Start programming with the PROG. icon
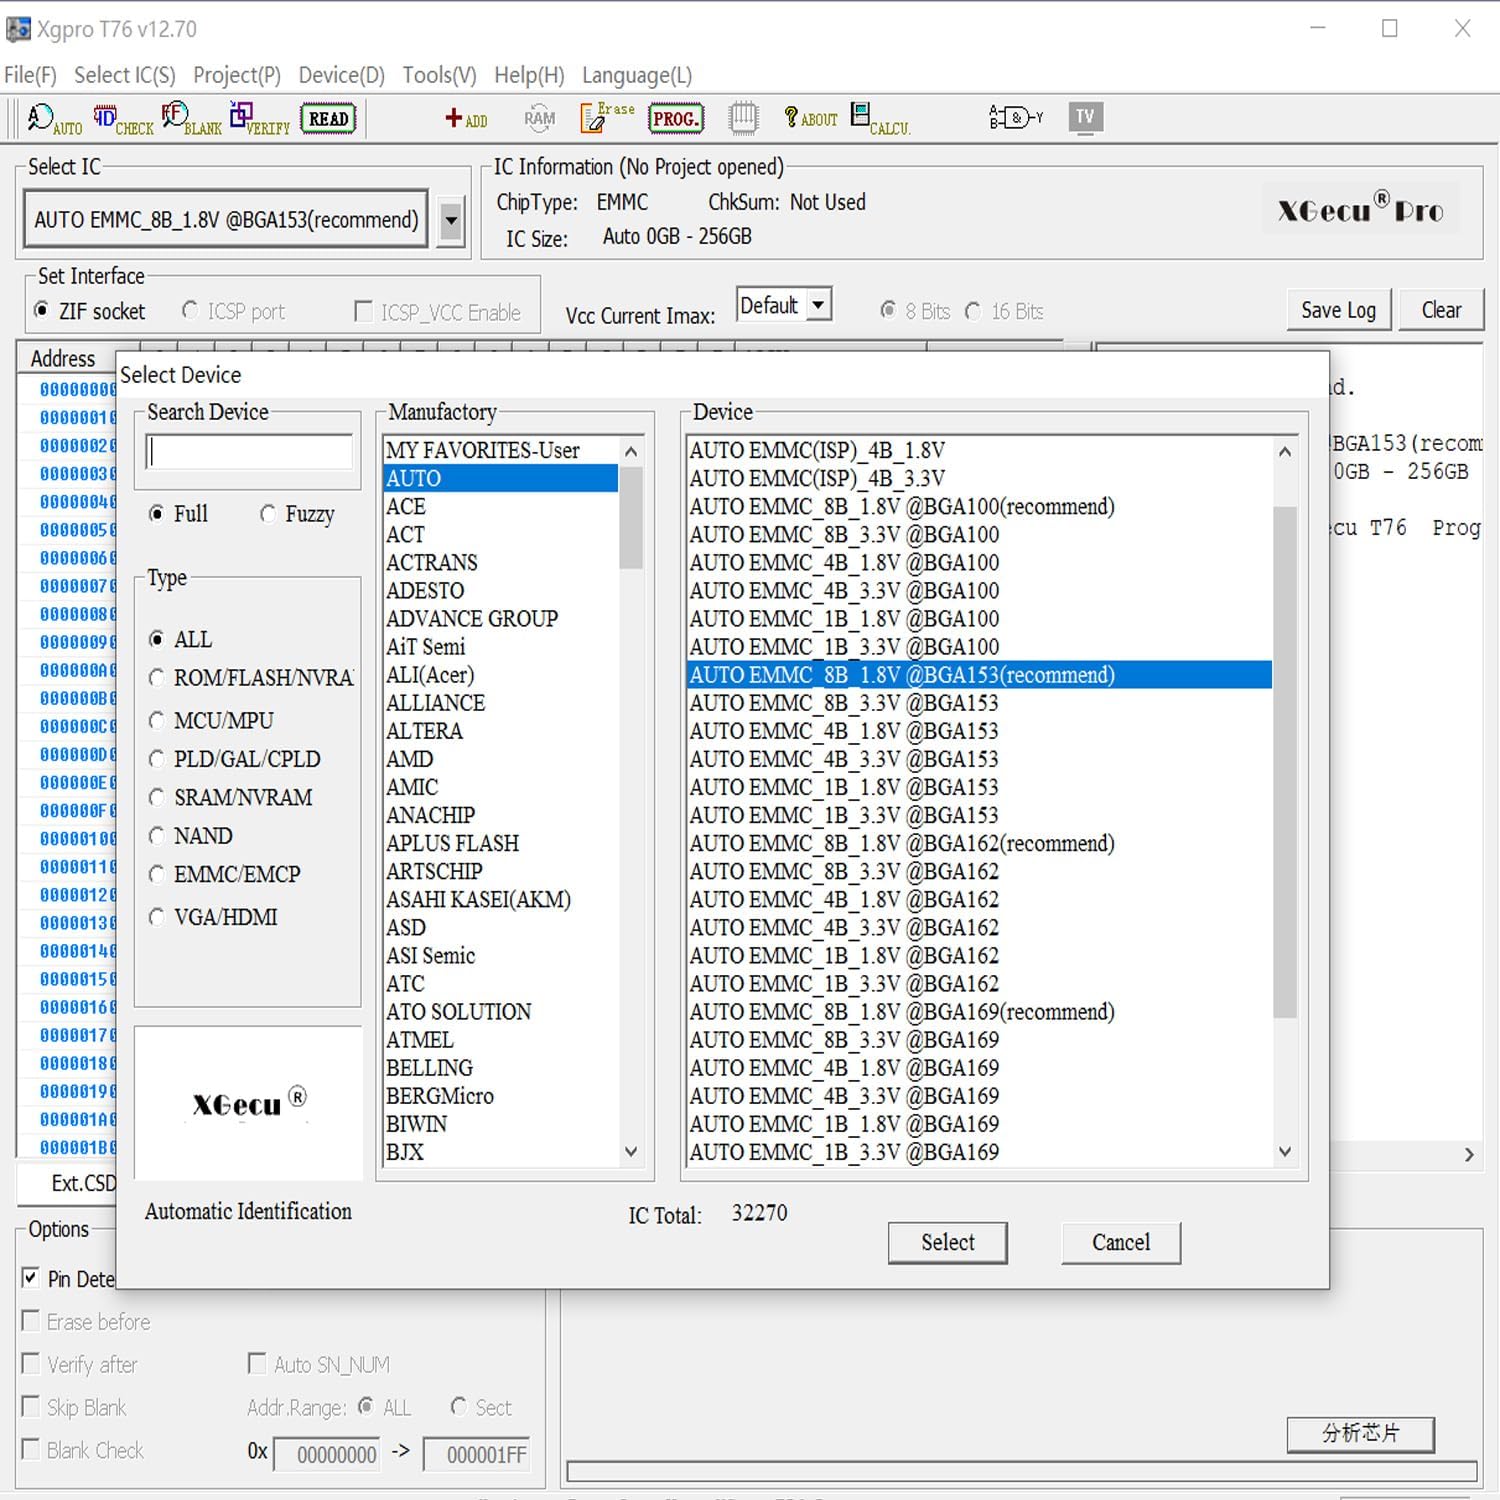Screen dimensions: 1500x1500 click(x=675, y=117)
